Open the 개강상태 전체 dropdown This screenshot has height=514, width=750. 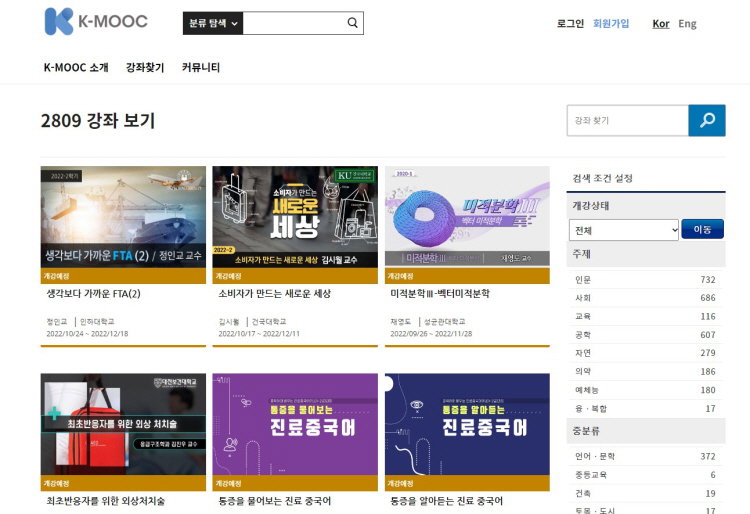pos(624,230)
